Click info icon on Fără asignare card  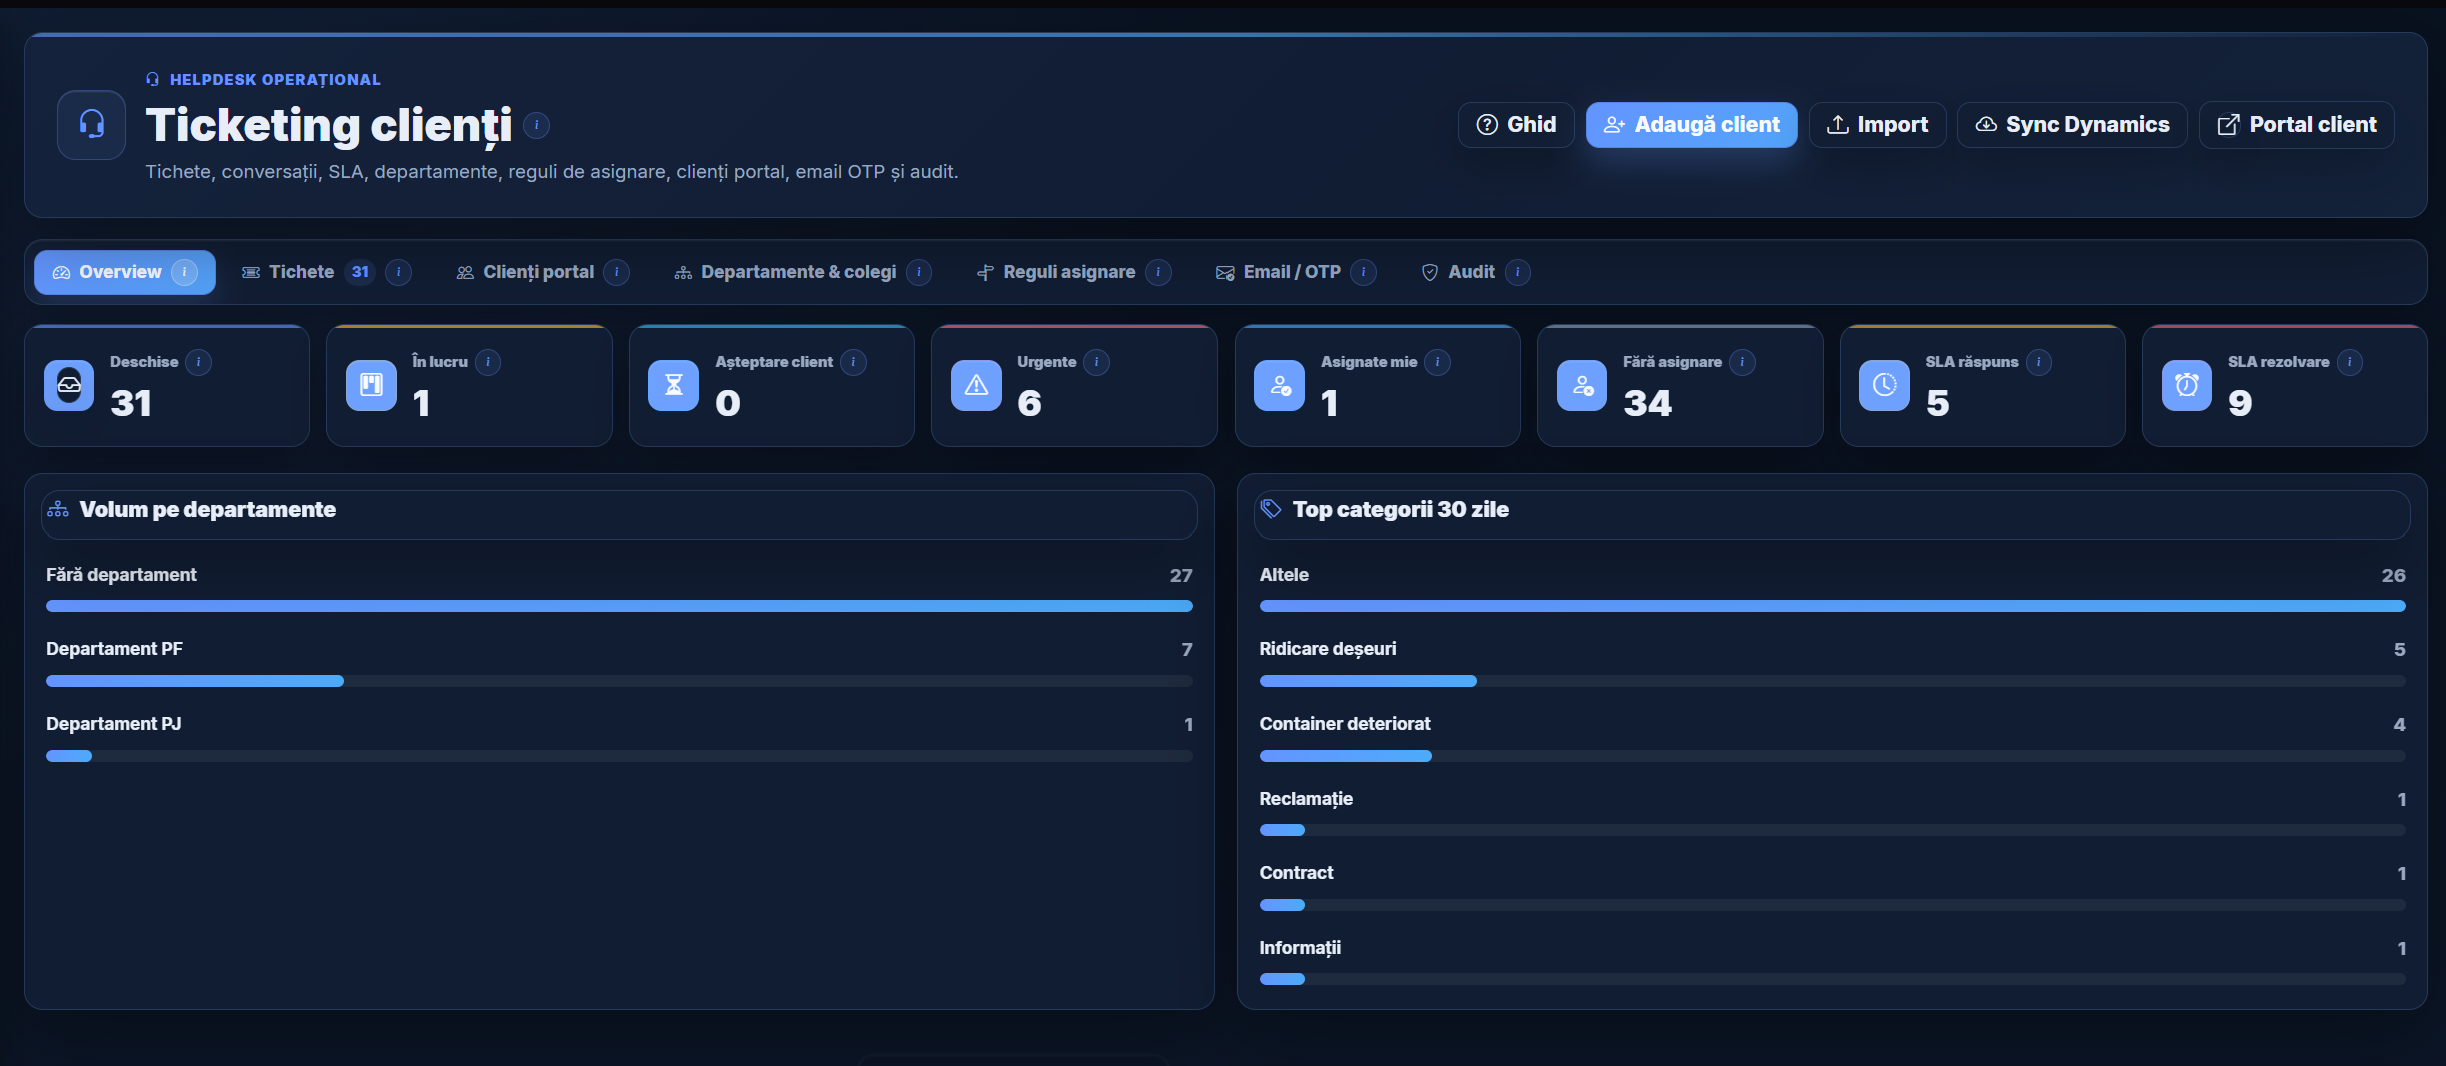[x=1742, y=362]
